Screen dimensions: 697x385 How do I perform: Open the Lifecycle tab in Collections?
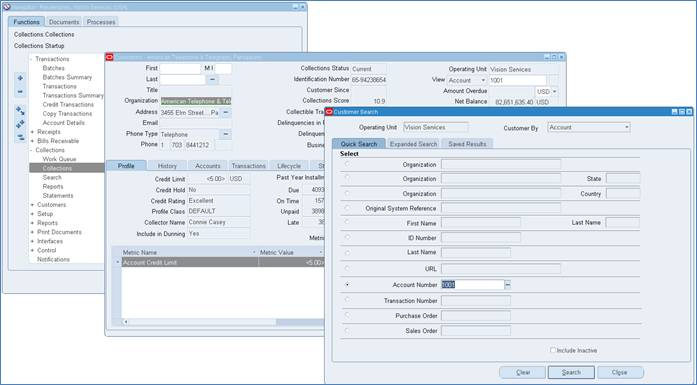coord(289,166)
